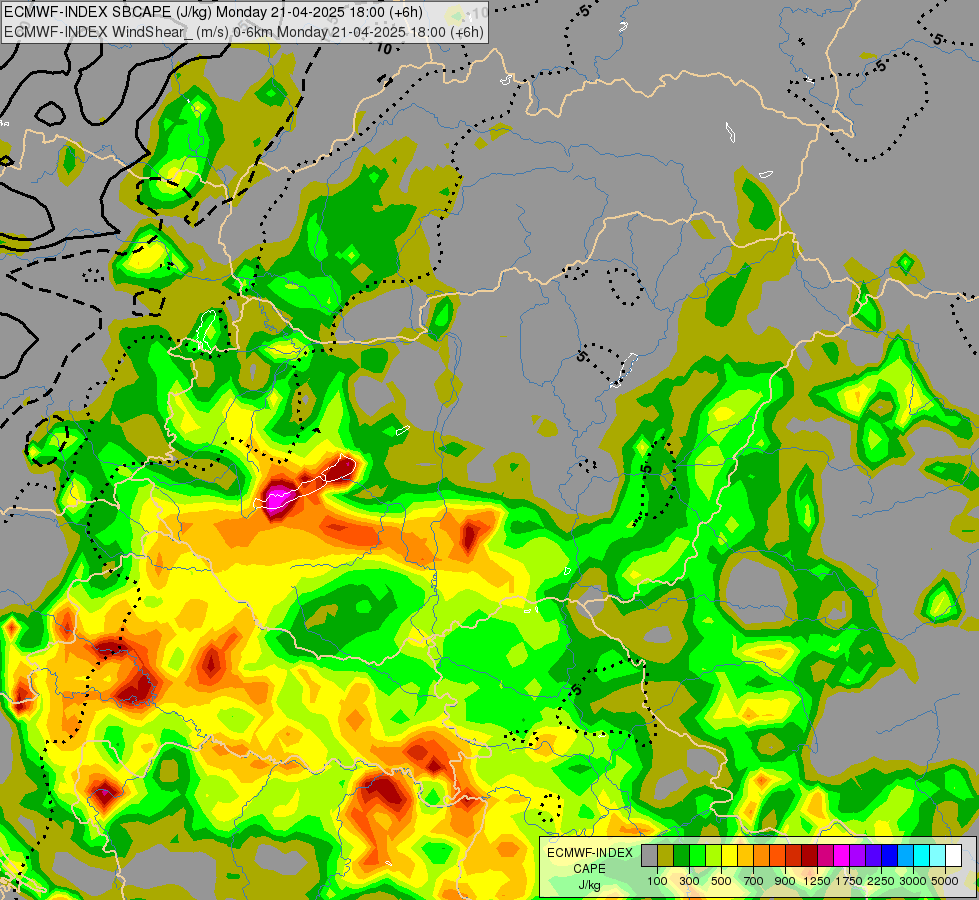Choose the bright magenta legend swatch
Image resolution: width=979 pixels, height=900 pixels.
[841, 856]
